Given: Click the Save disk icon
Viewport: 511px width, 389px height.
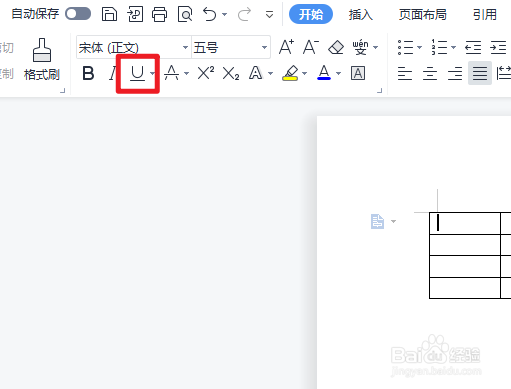Looking at the screenshot, I should click(109, 14).
